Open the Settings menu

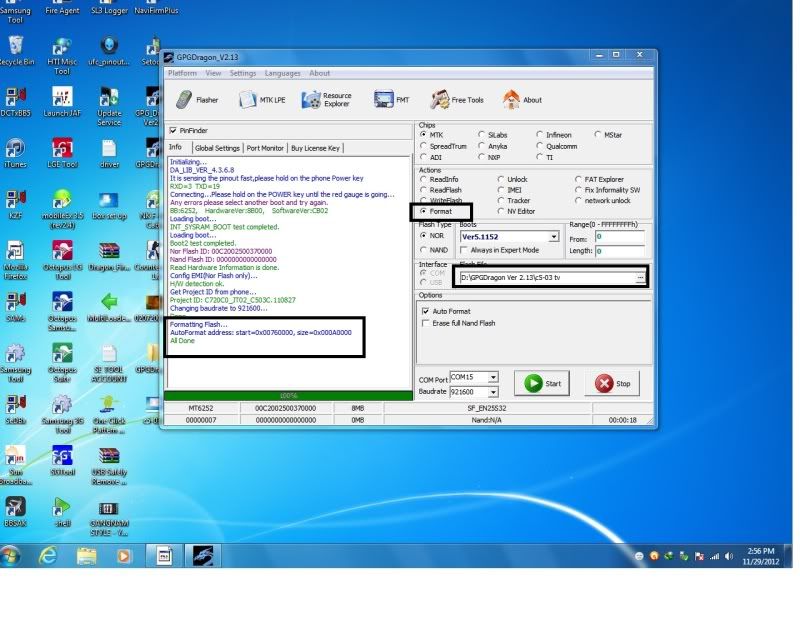pyautogui.click(x=243, y=73)
